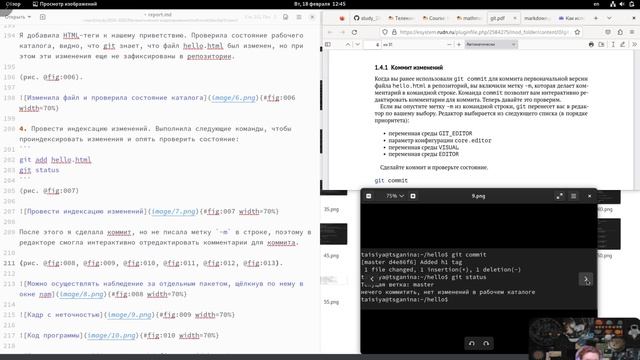Open system volume status menu

[622, 4]
